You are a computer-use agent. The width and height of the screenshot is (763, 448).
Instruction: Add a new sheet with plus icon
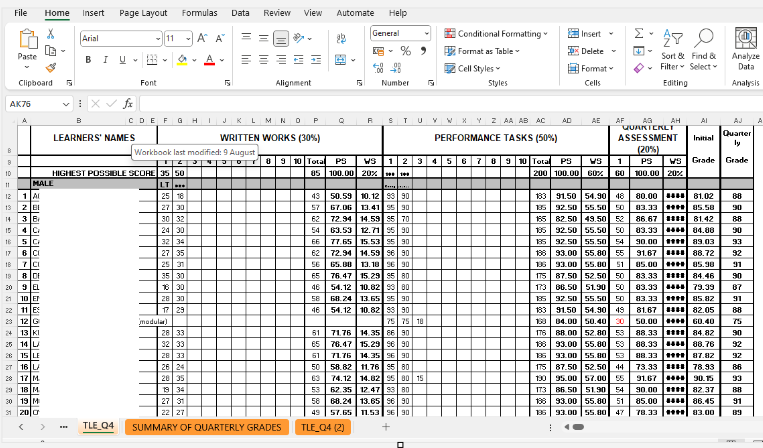tap(386, 427)
